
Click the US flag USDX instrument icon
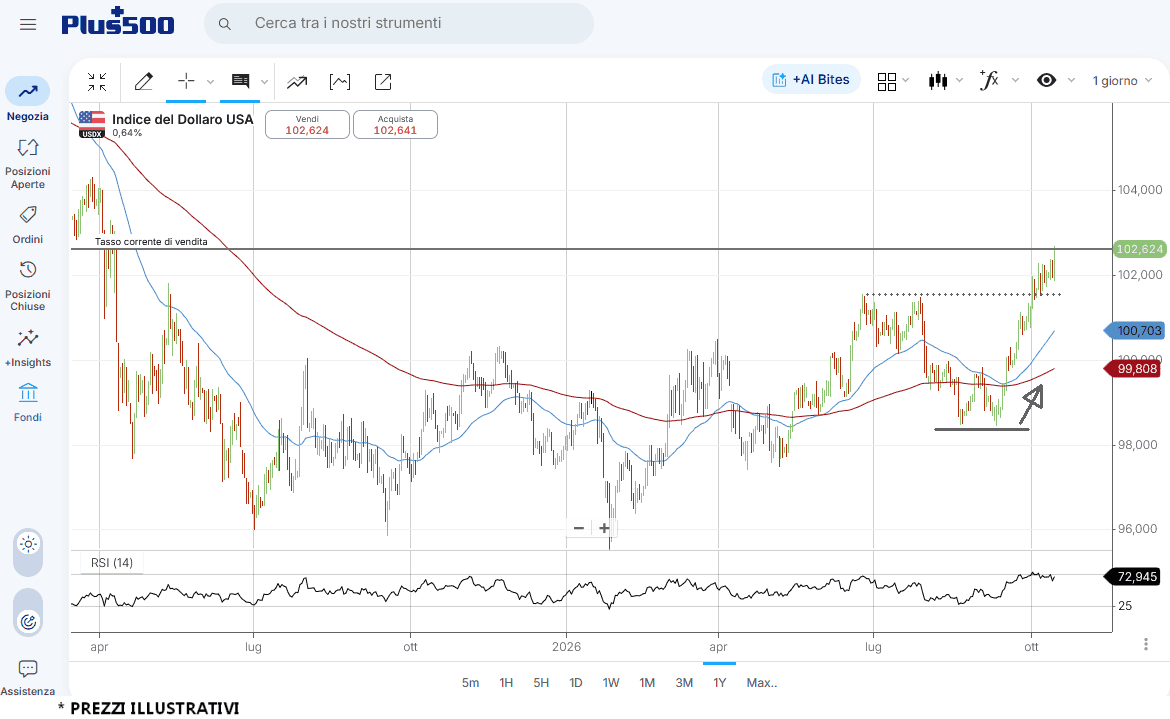tap(92, 125)
